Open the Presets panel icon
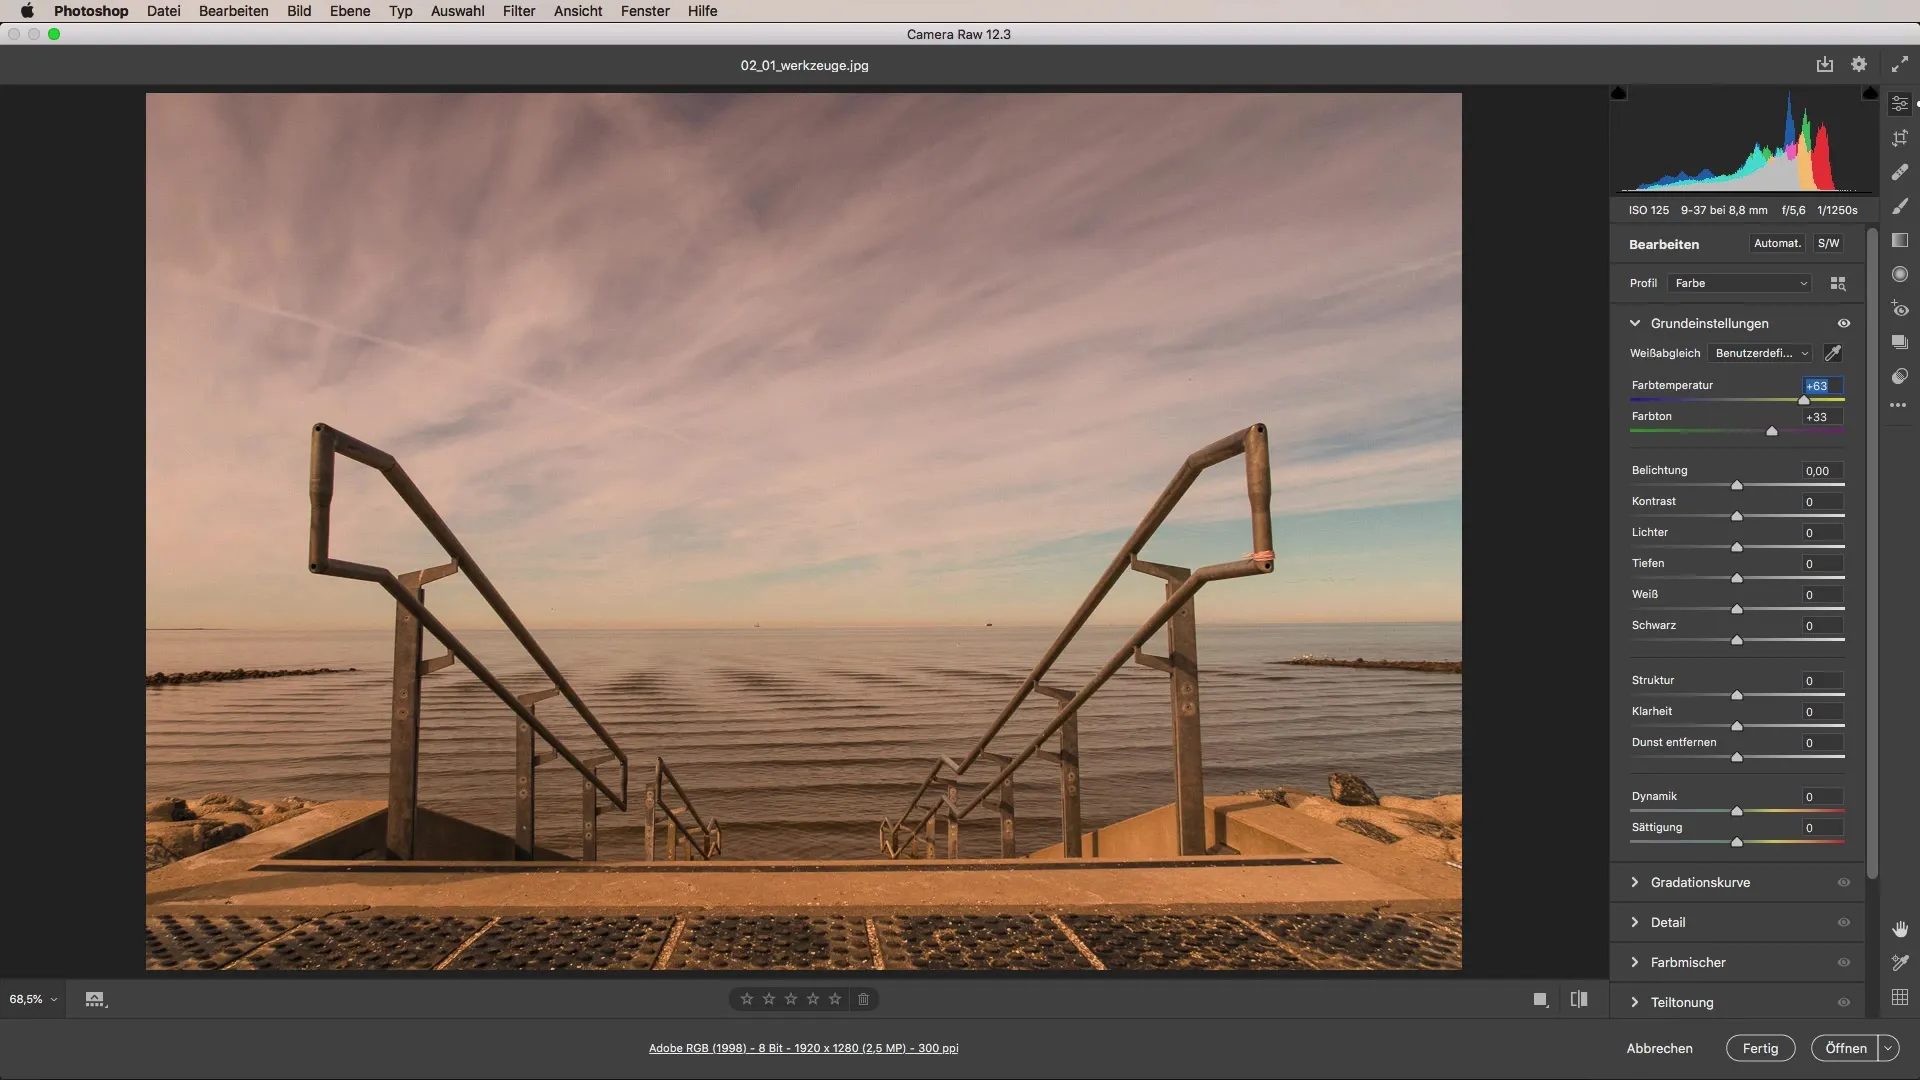This screenshot has height=1080, width=1920. [1900, 376]
